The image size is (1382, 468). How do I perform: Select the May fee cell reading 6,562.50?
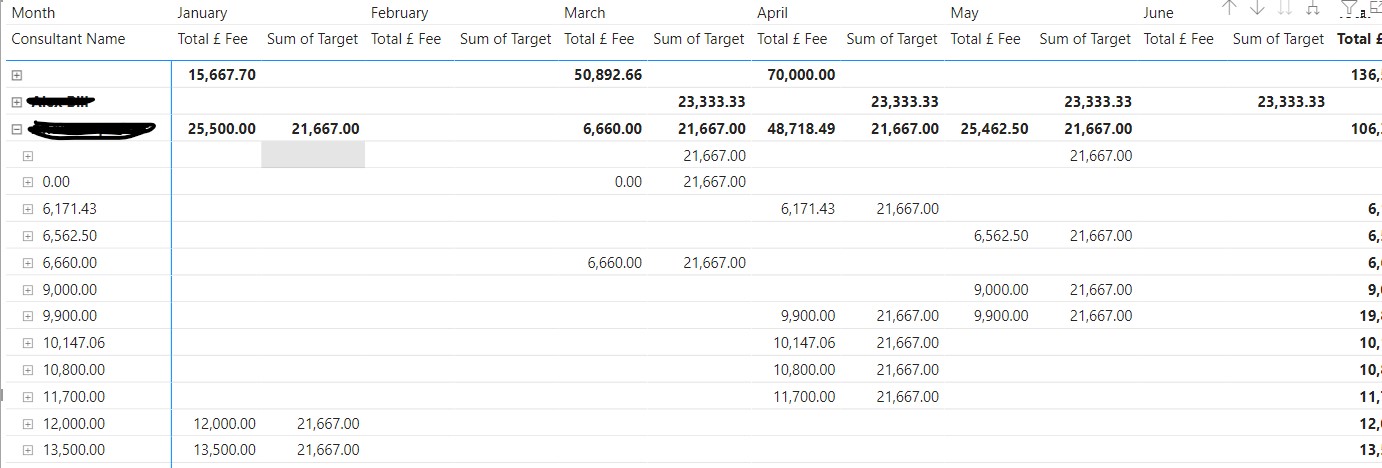[x=1001, y=236]
